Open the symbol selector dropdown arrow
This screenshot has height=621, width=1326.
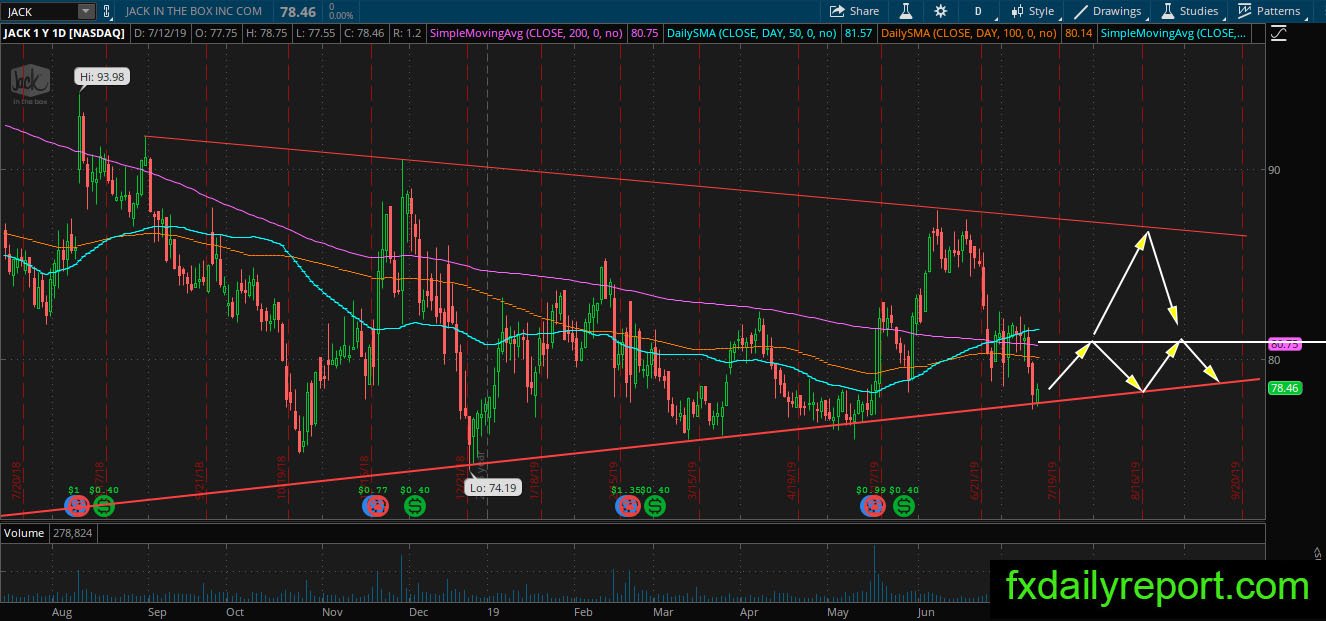pyautogui.click(x=86, y=11)
